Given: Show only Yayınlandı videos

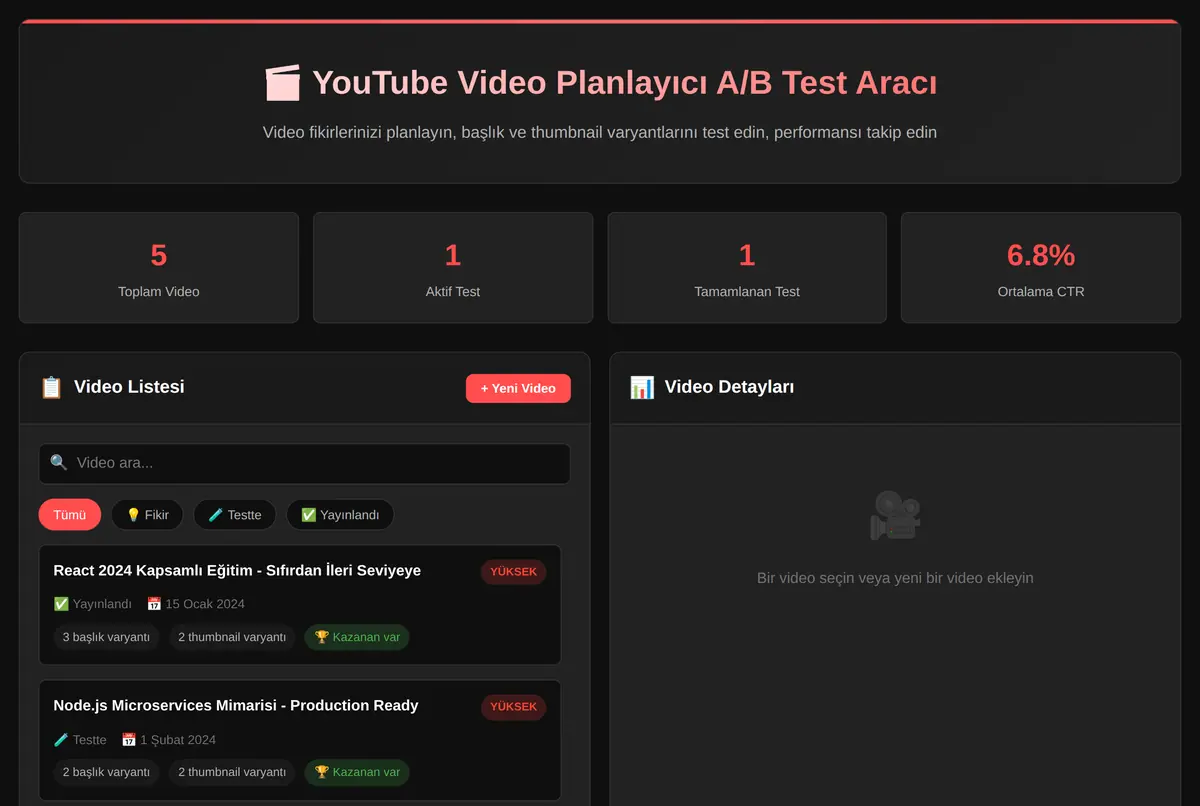Looking at the screenshot, I should (x=340, y=515).
